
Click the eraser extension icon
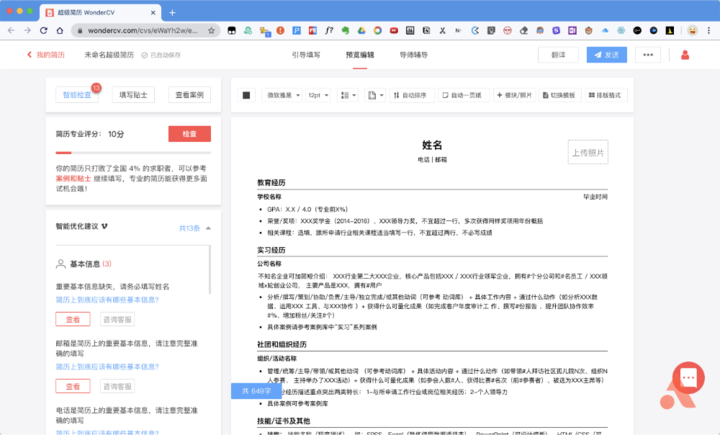(523, 30)
